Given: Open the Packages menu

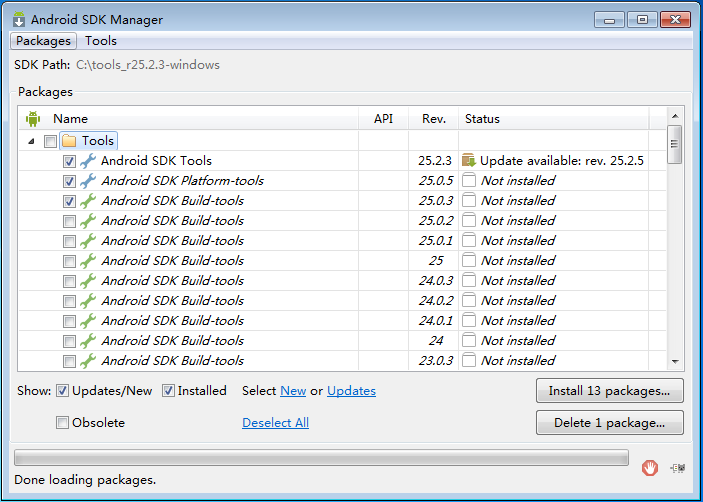Looking at the screenshot, I should [x=43, y=41].
